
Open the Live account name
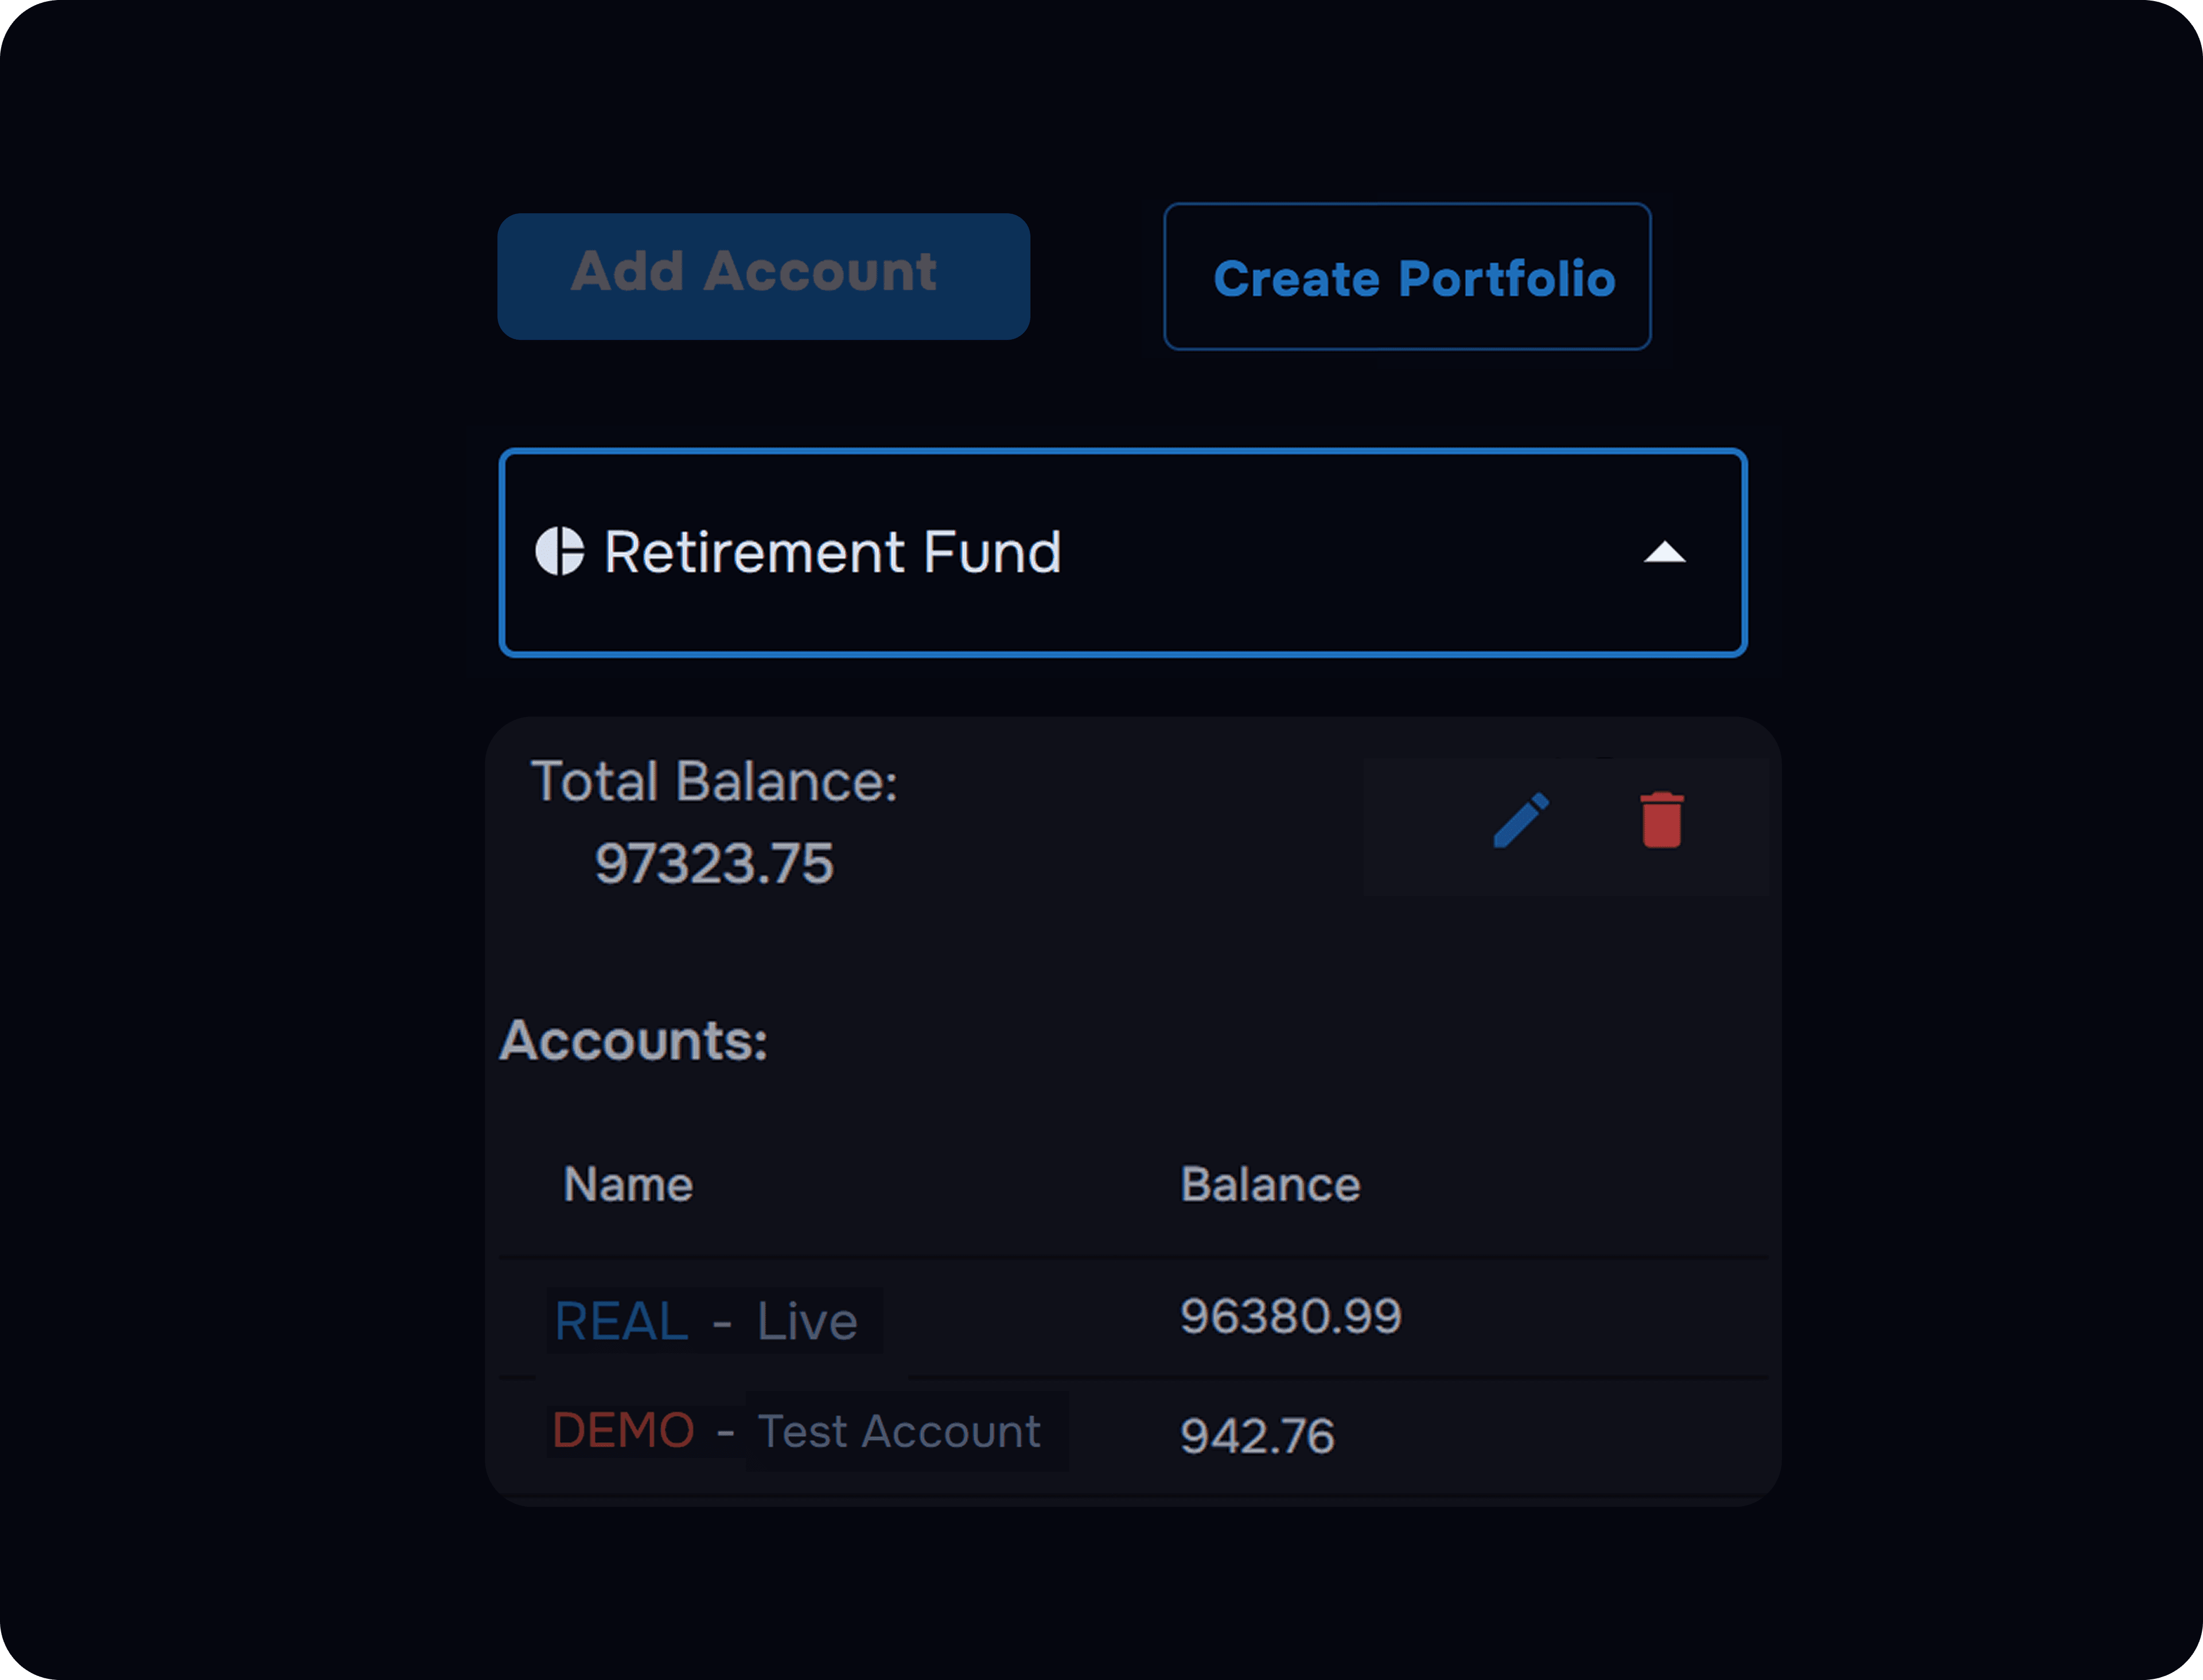click(x=807, y=1321)
